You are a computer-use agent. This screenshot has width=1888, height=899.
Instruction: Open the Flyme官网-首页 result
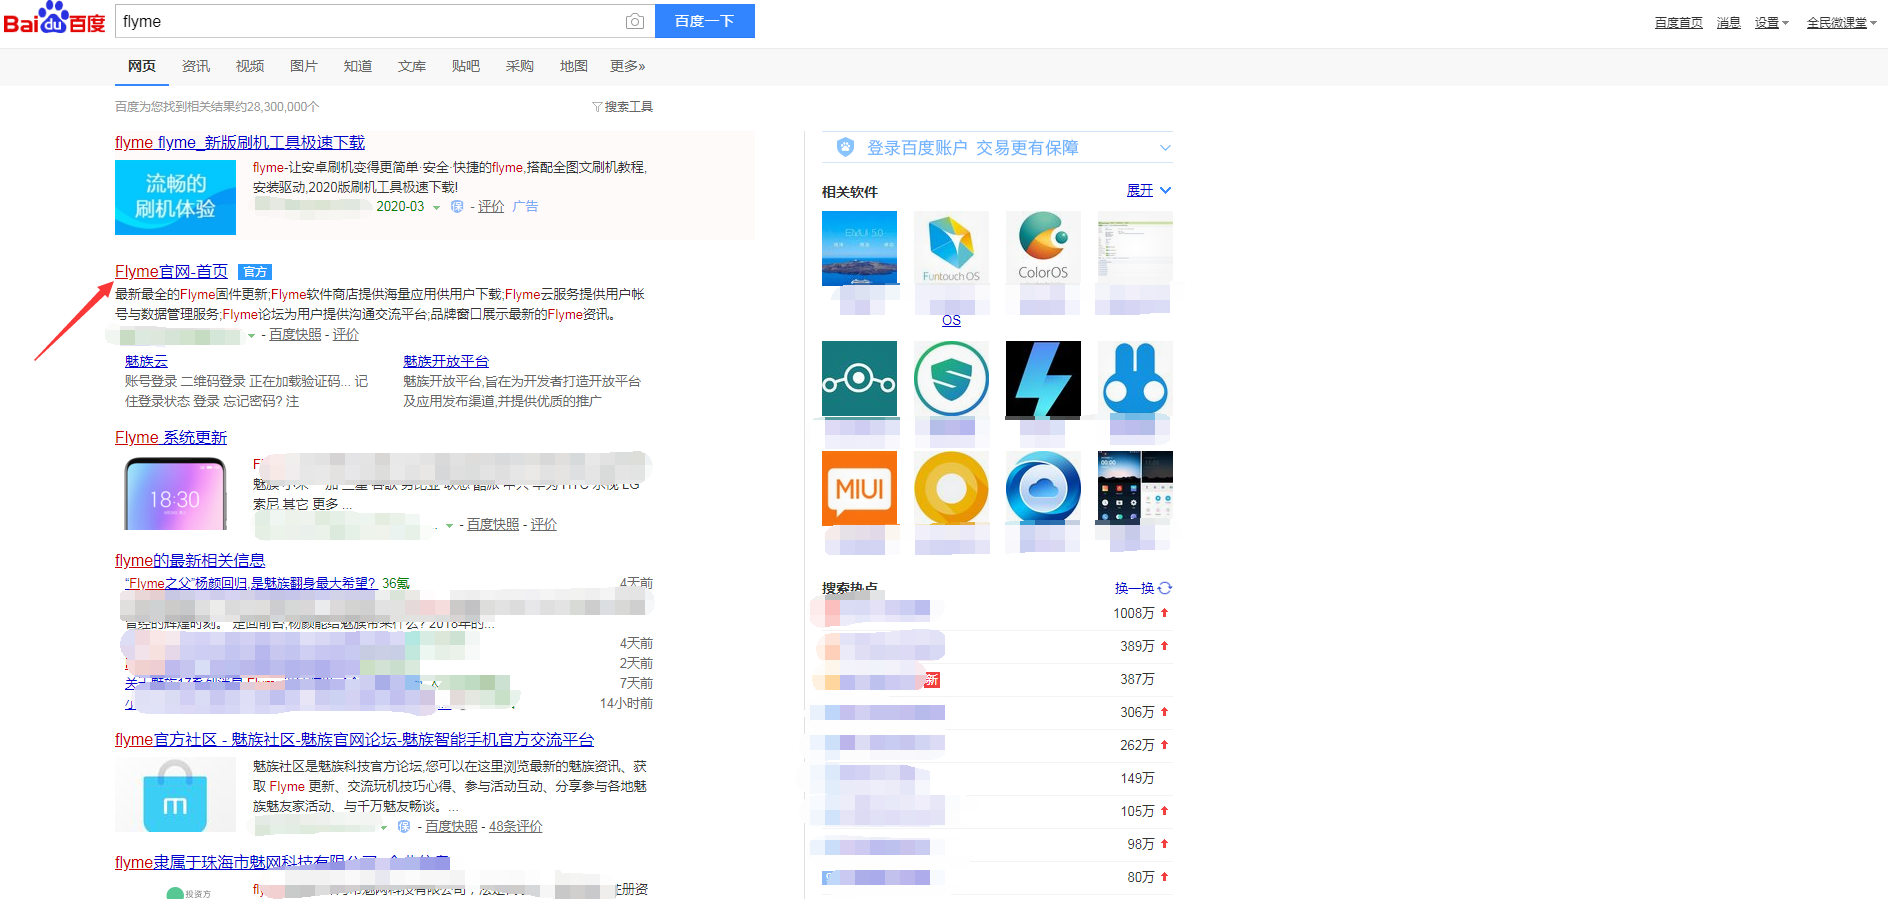coord(171,272)
